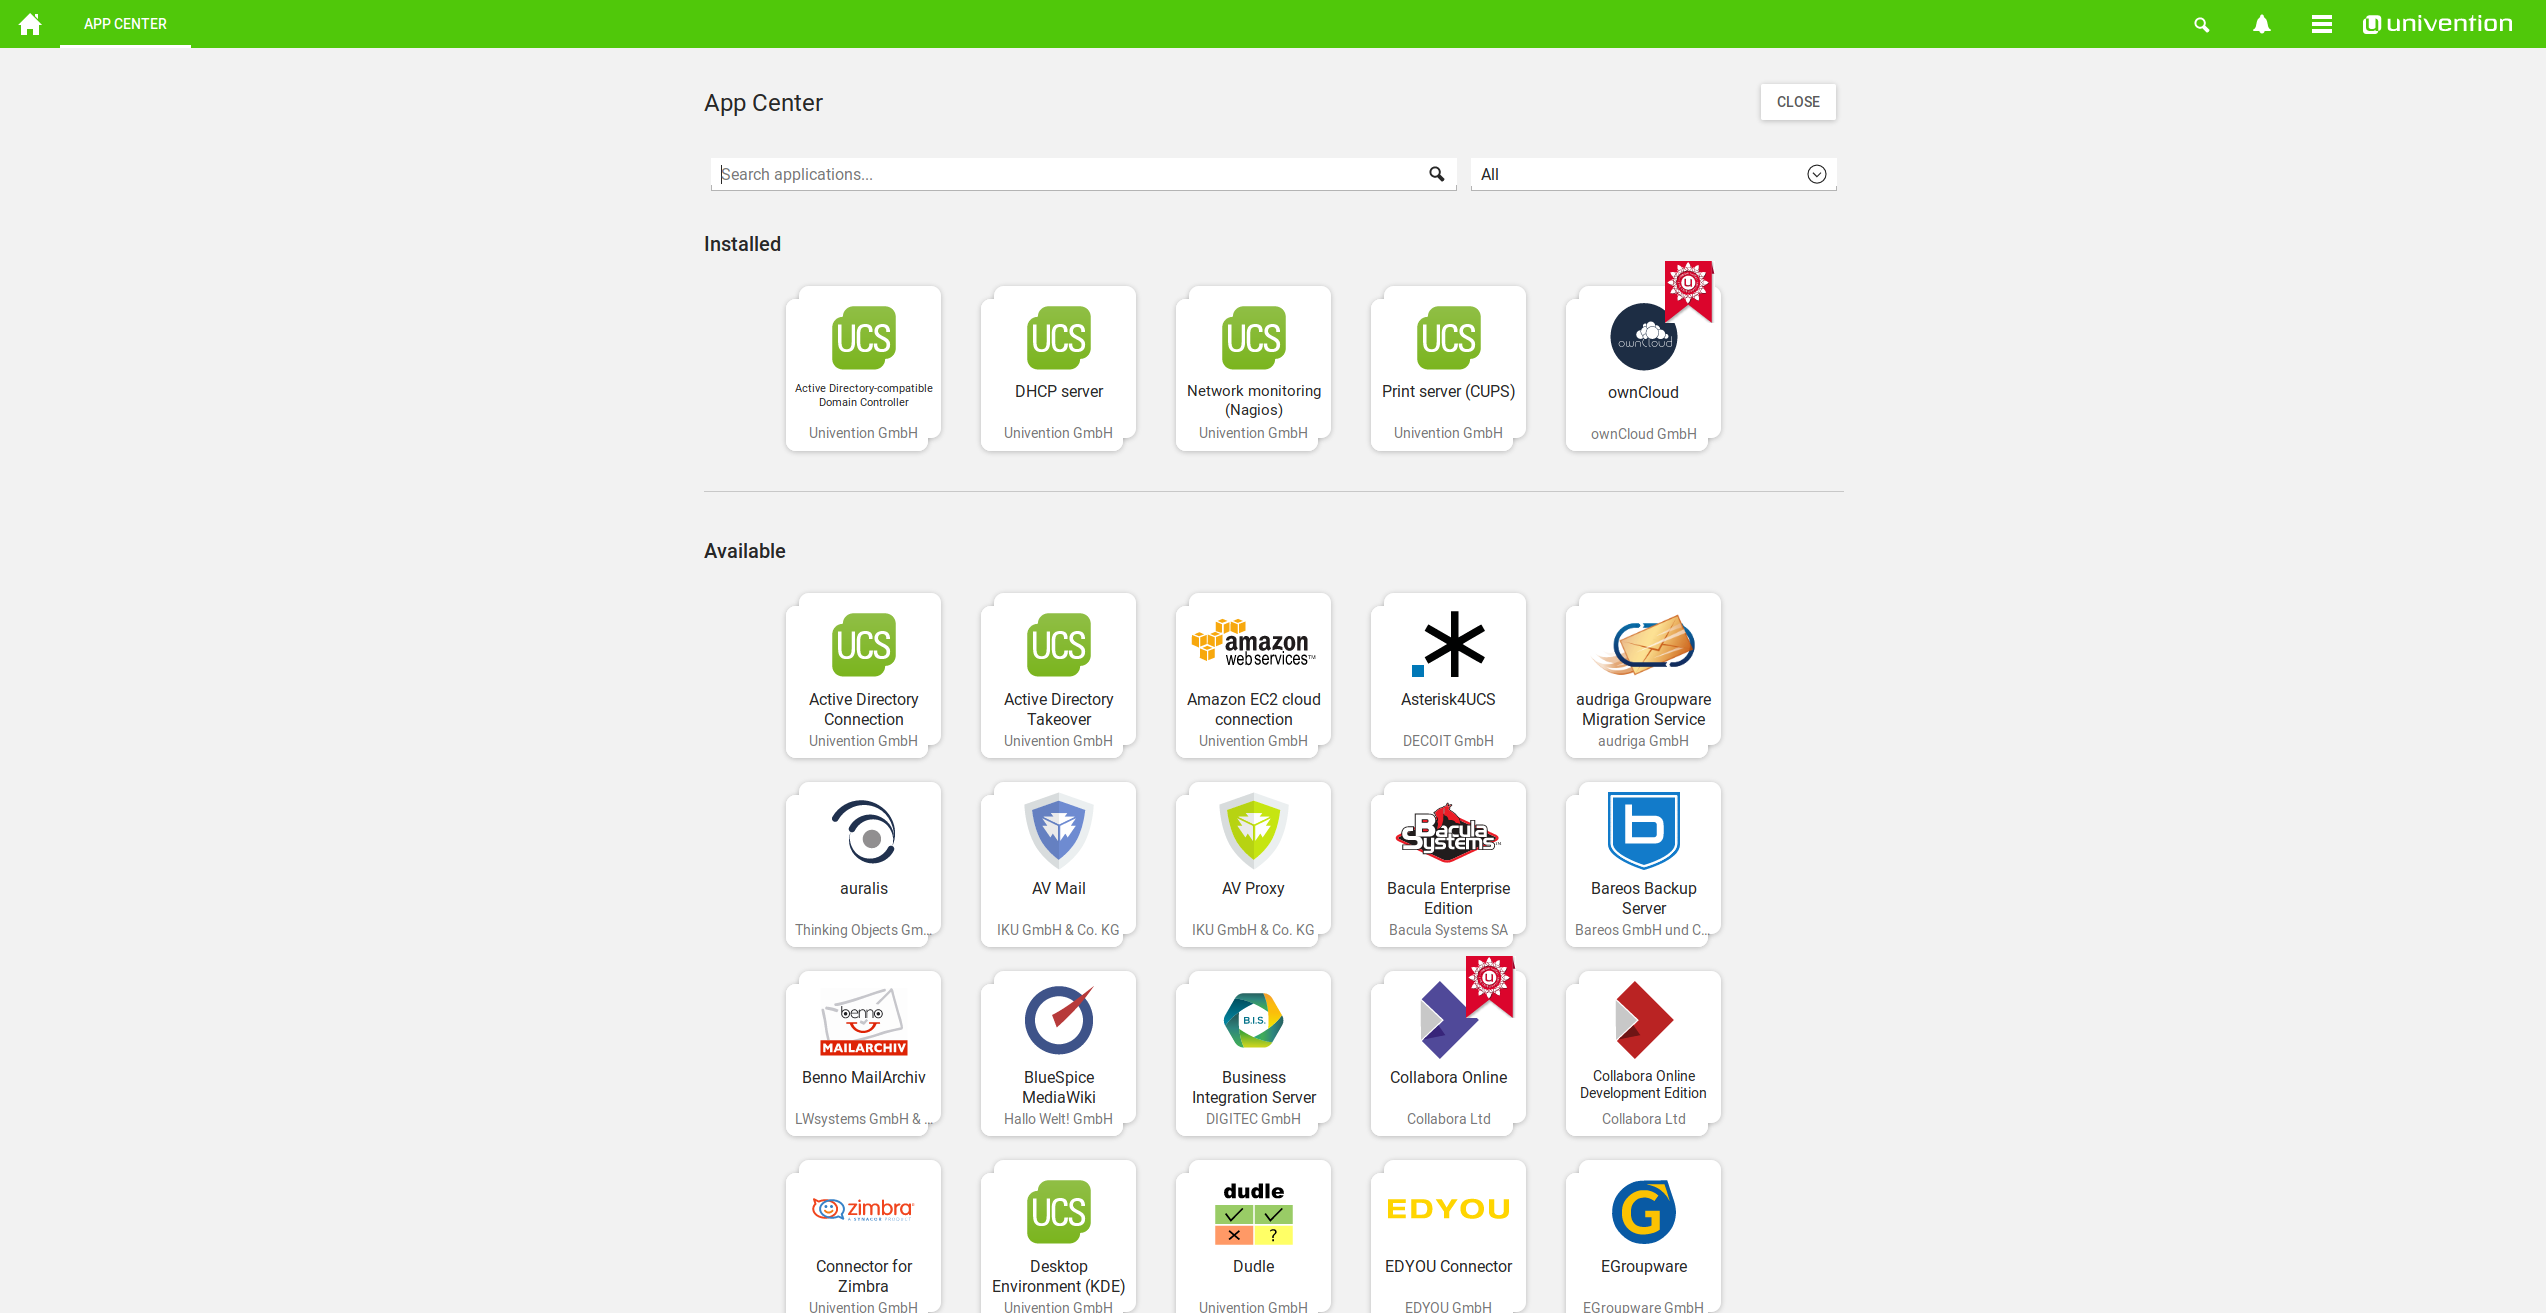Open the Bareos Backup Server tile
The height and width of the screenshot is (1313, 2546).
click(1642, 863)
